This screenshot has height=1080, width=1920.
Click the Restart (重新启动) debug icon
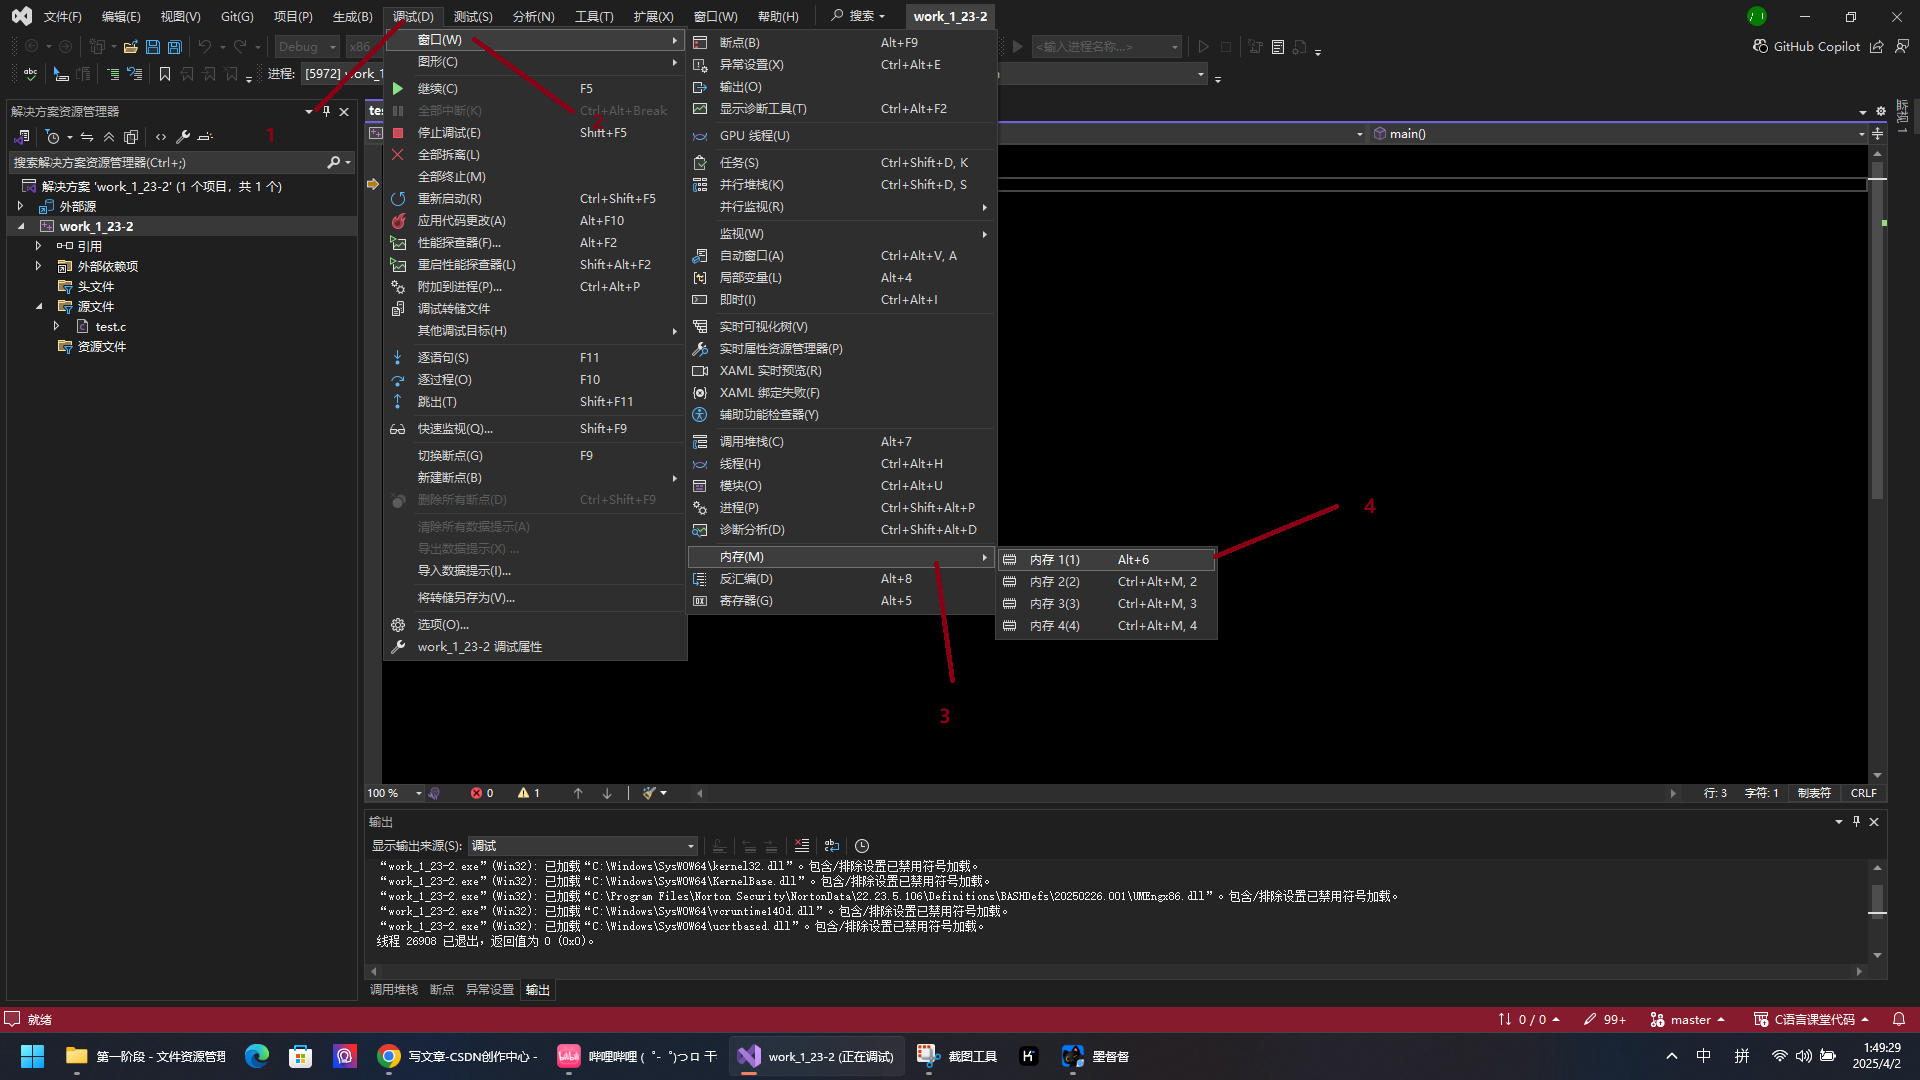tap(398, 199)
